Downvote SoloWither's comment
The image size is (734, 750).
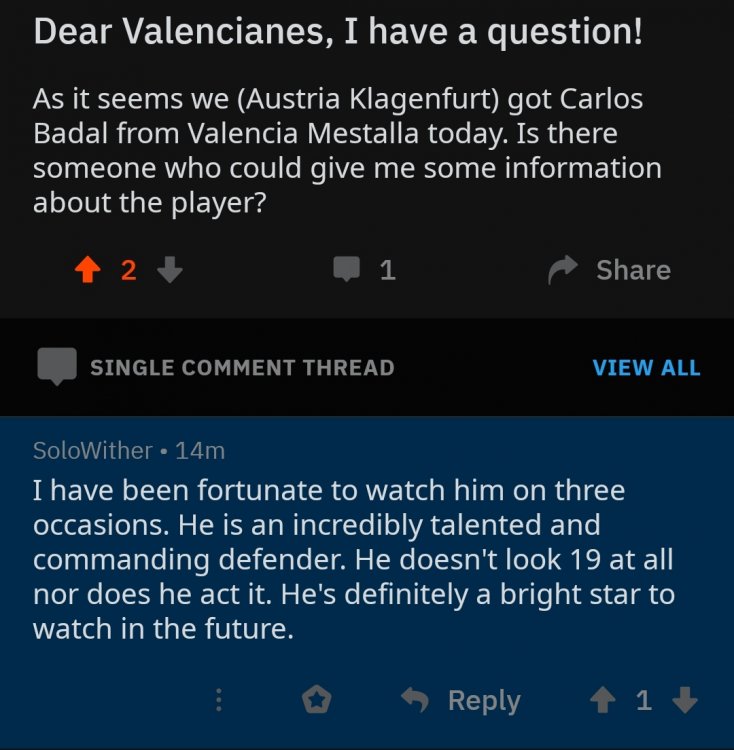coord(685,700)
